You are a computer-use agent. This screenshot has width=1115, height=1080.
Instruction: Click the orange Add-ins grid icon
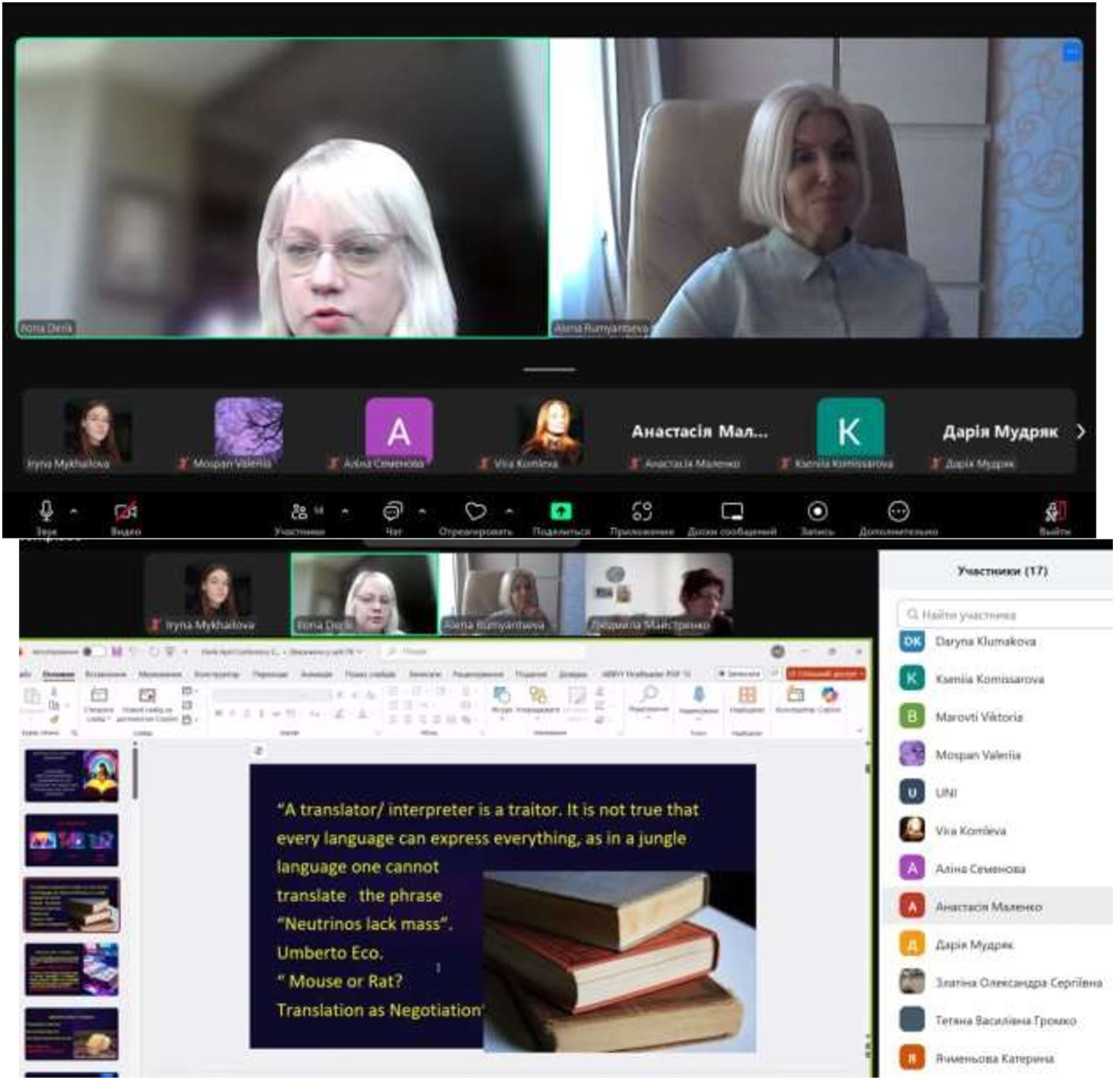747,694
